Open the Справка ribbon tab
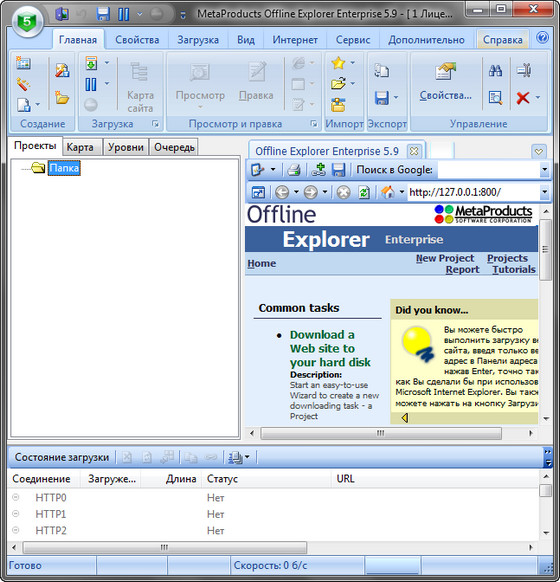 (x=502, y=40)
